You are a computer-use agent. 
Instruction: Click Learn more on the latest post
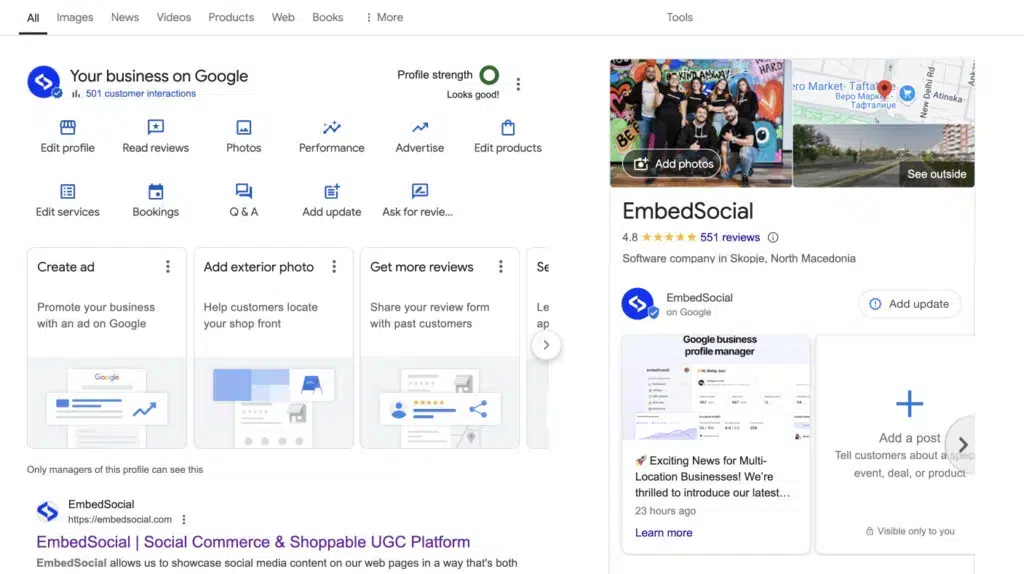[664, 533]
